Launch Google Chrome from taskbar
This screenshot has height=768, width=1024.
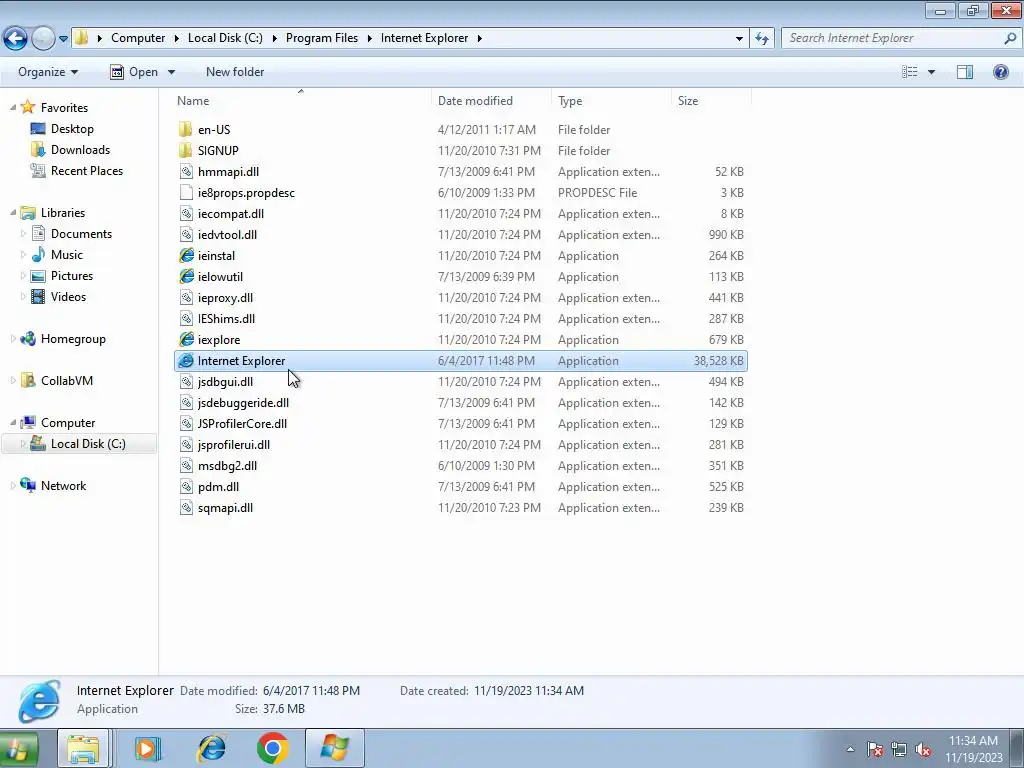pos(272,748)
